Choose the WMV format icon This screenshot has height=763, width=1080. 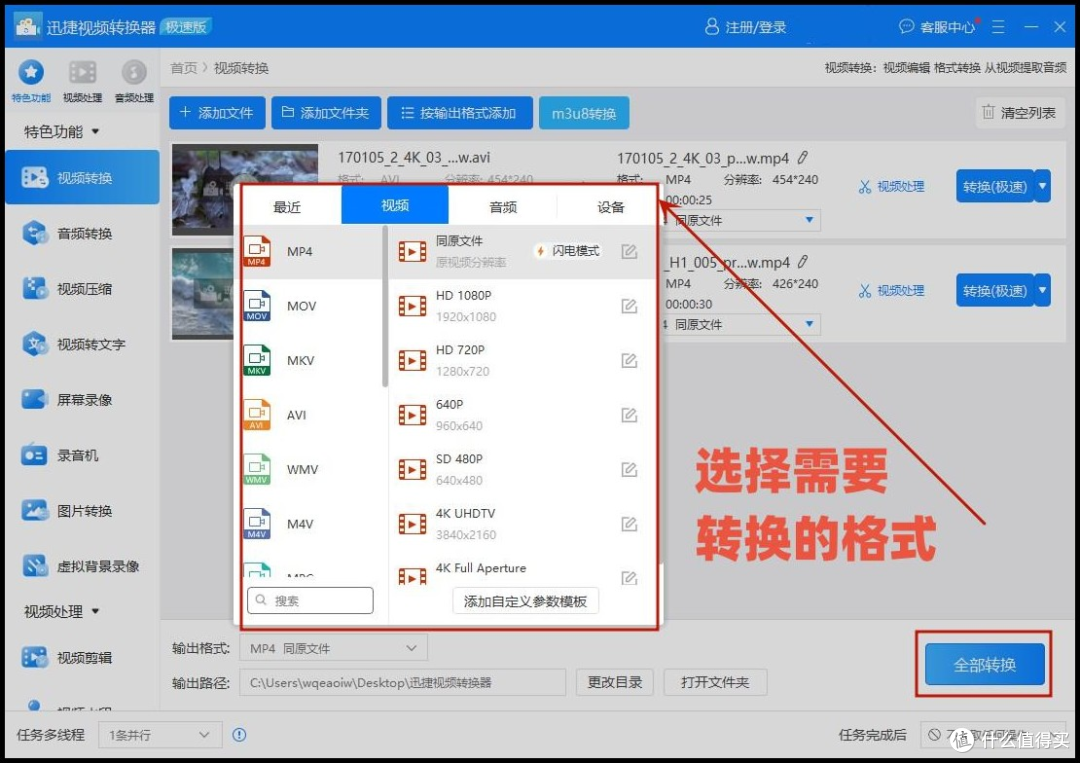coord(257,469)
